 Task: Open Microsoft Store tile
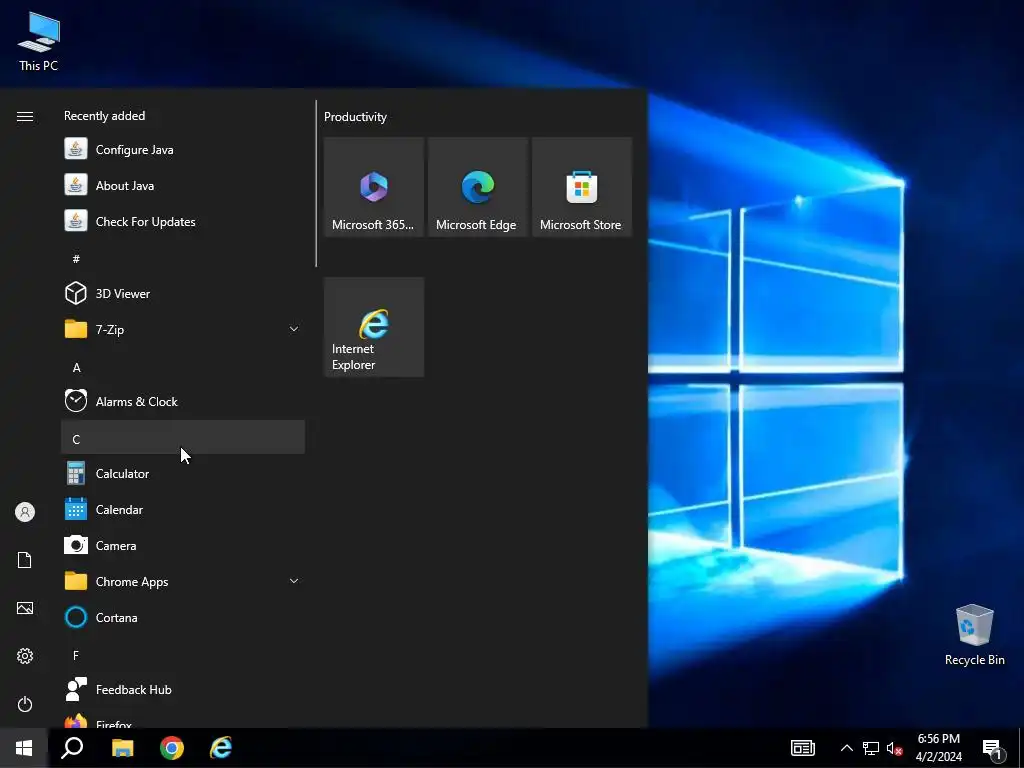[582, 187]
